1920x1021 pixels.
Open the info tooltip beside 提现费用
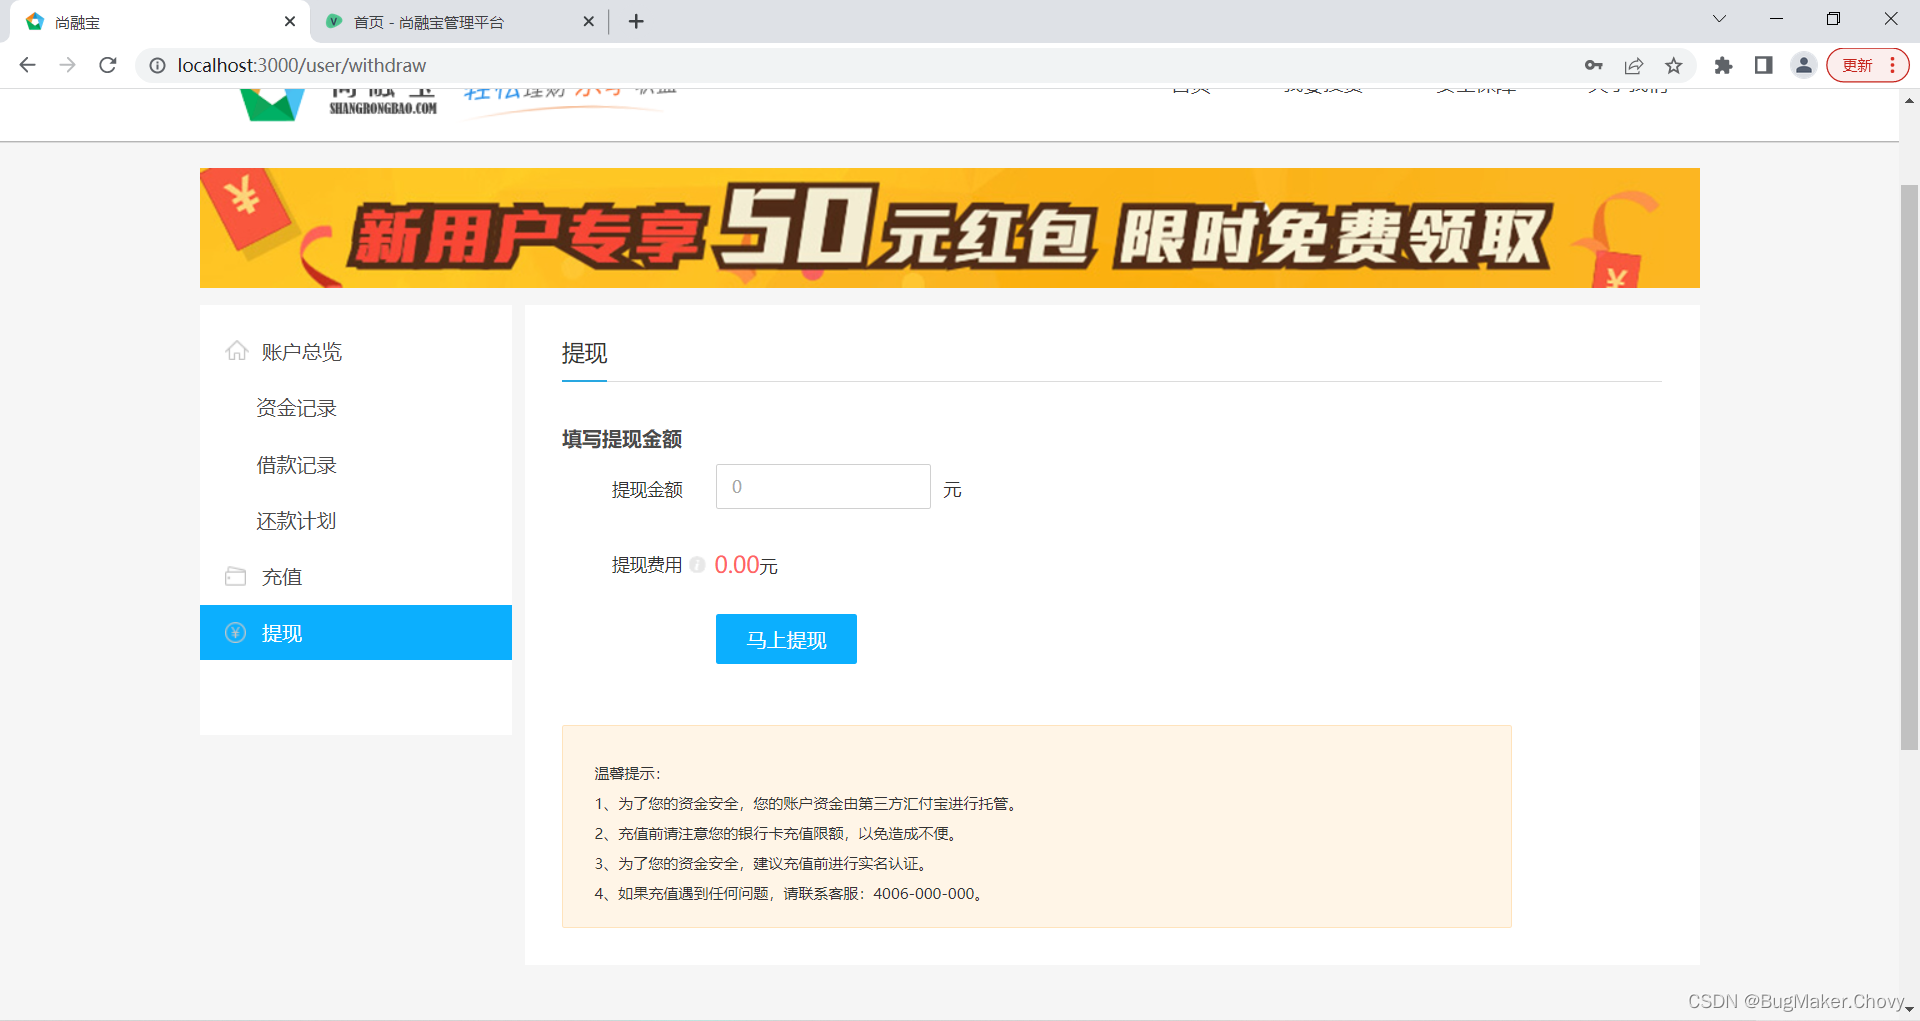[698, 564]
